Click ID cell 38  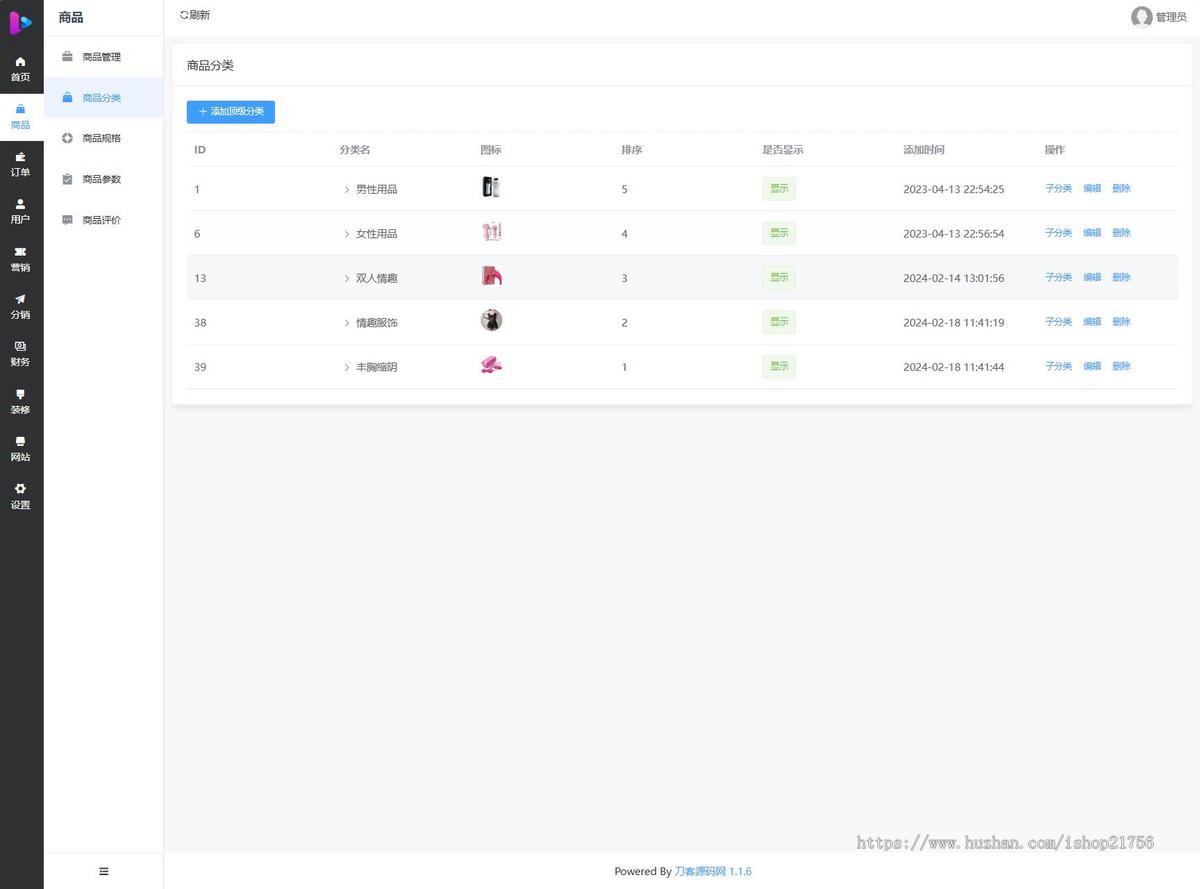pos(200,323)
